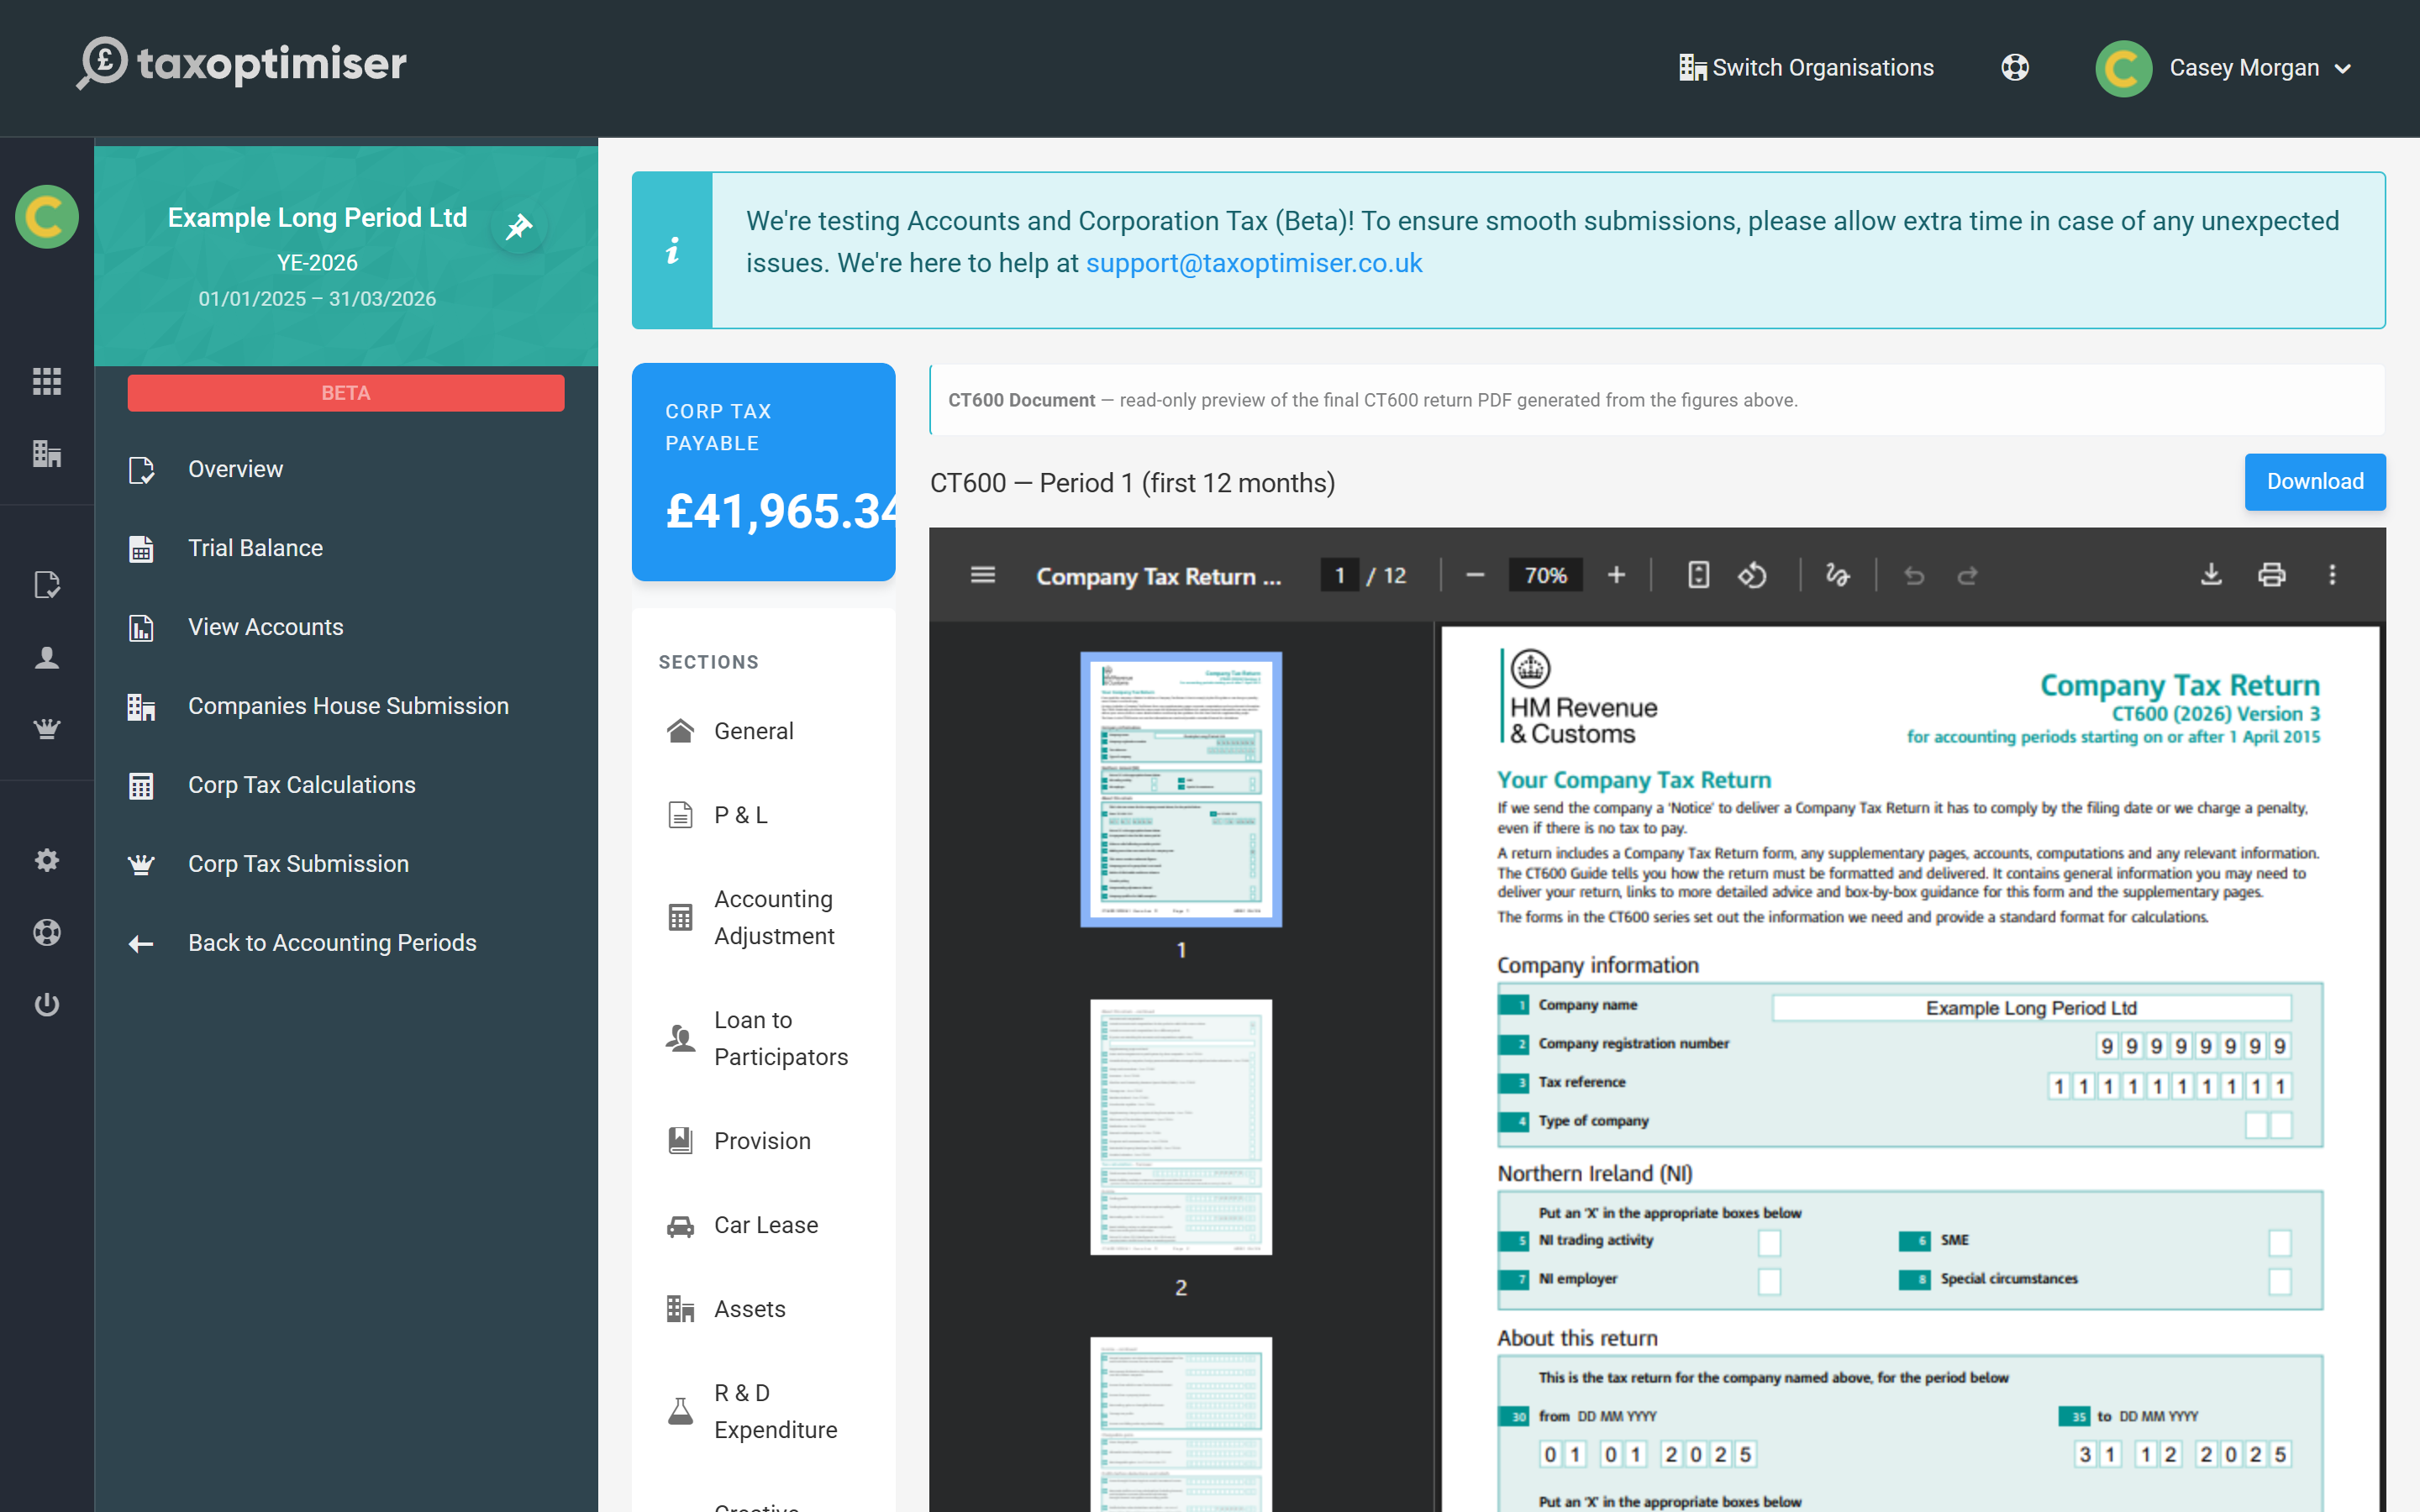The image size is (2420, 1512).
Task: Go to View Accounts
Action: [x=346, y=627]
